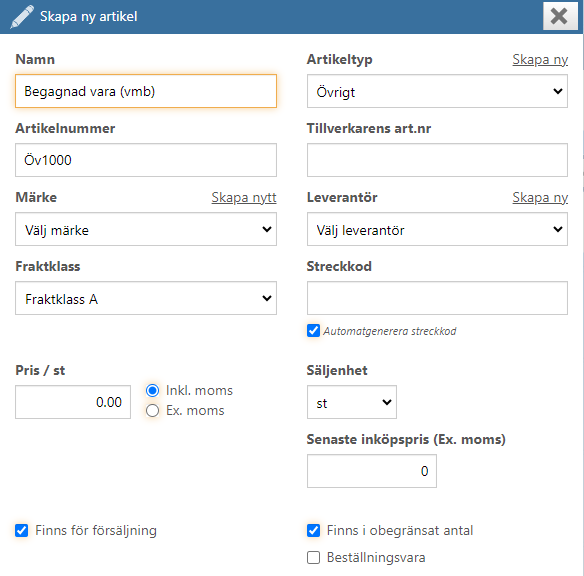Image resolution: width=584 pixels, height=576 pixels.
Task: Close the Skapa ny artikel dialog
Action: tap(560, 16)
